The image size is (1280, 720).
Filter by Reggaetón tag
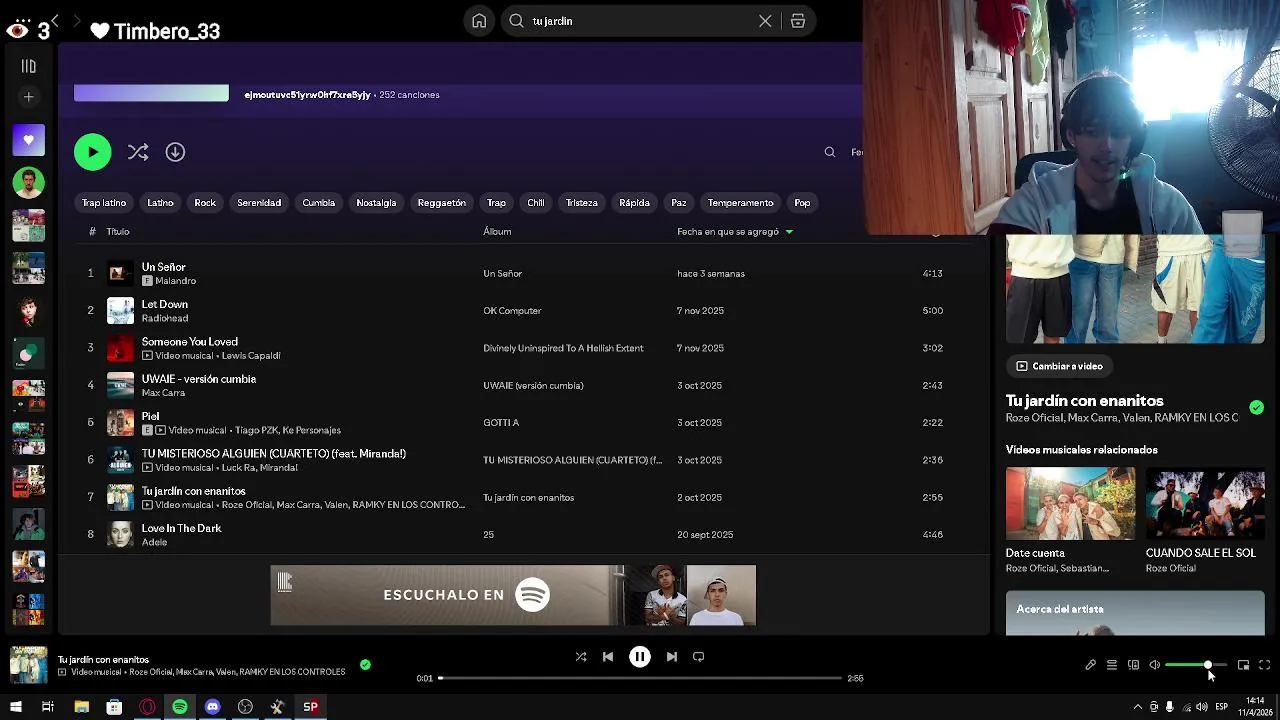click(441, 203)
